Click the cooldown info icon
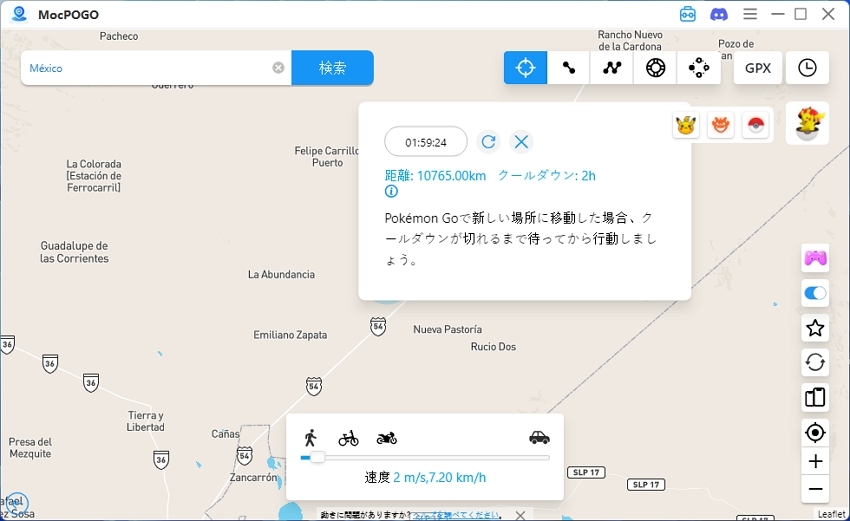The image size is (850, 521). pos(391,191)
